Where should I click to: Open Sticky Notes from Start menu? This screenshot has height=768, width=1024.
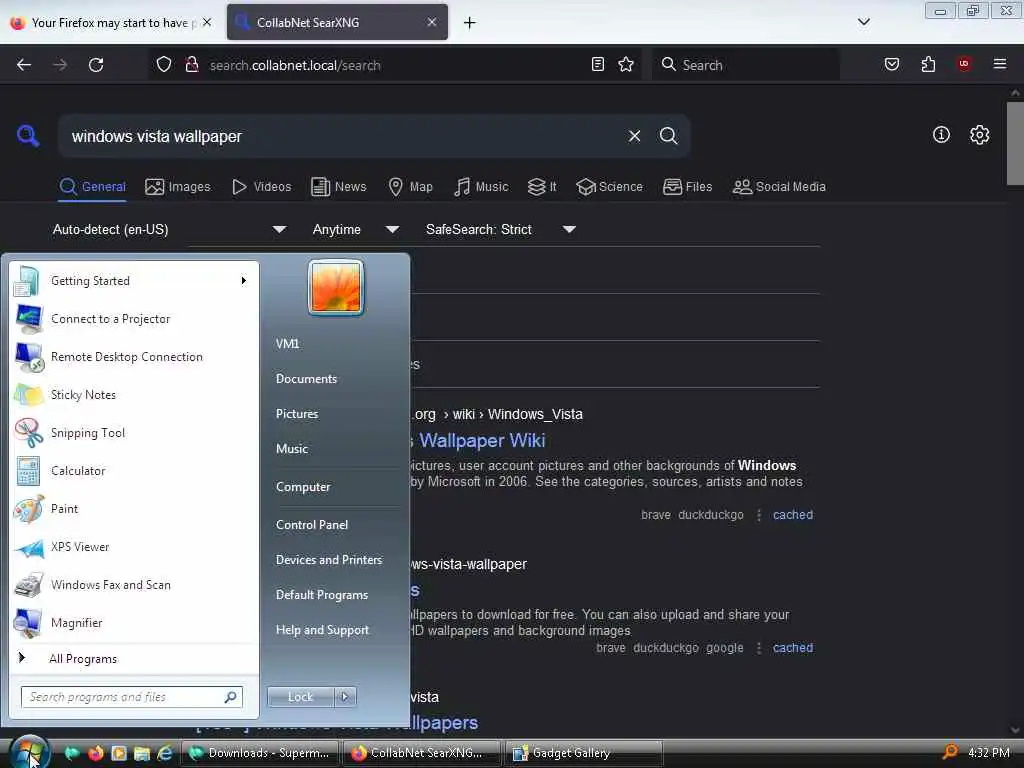[135, 395]
